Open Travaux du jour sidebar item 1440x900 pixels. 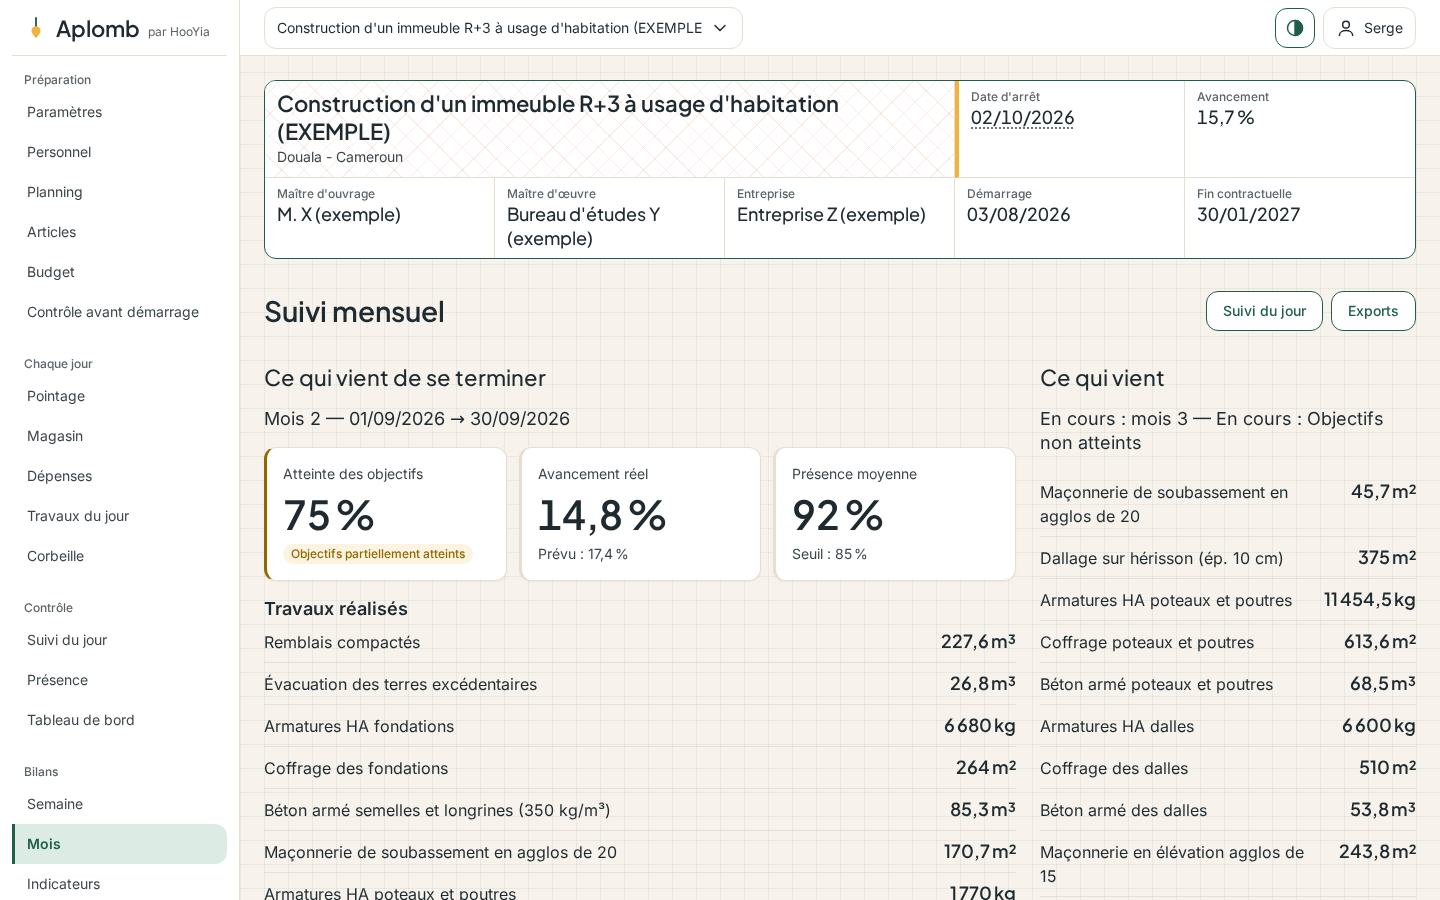(119, 516)
